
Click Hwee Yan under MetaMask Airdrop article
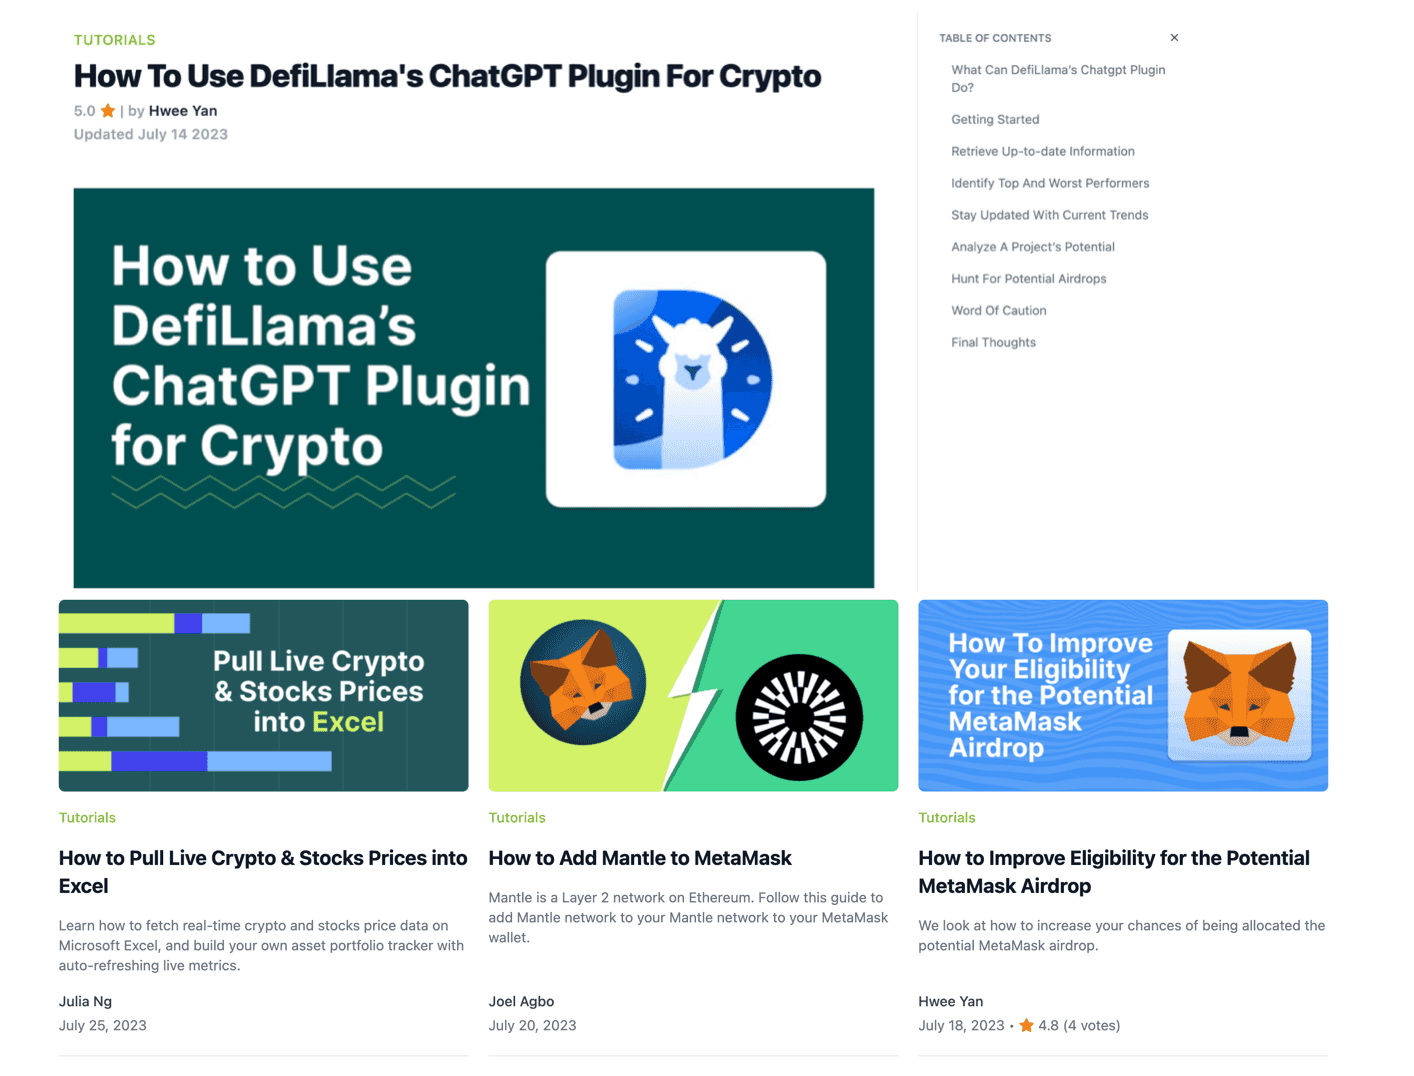[951, 1001]
